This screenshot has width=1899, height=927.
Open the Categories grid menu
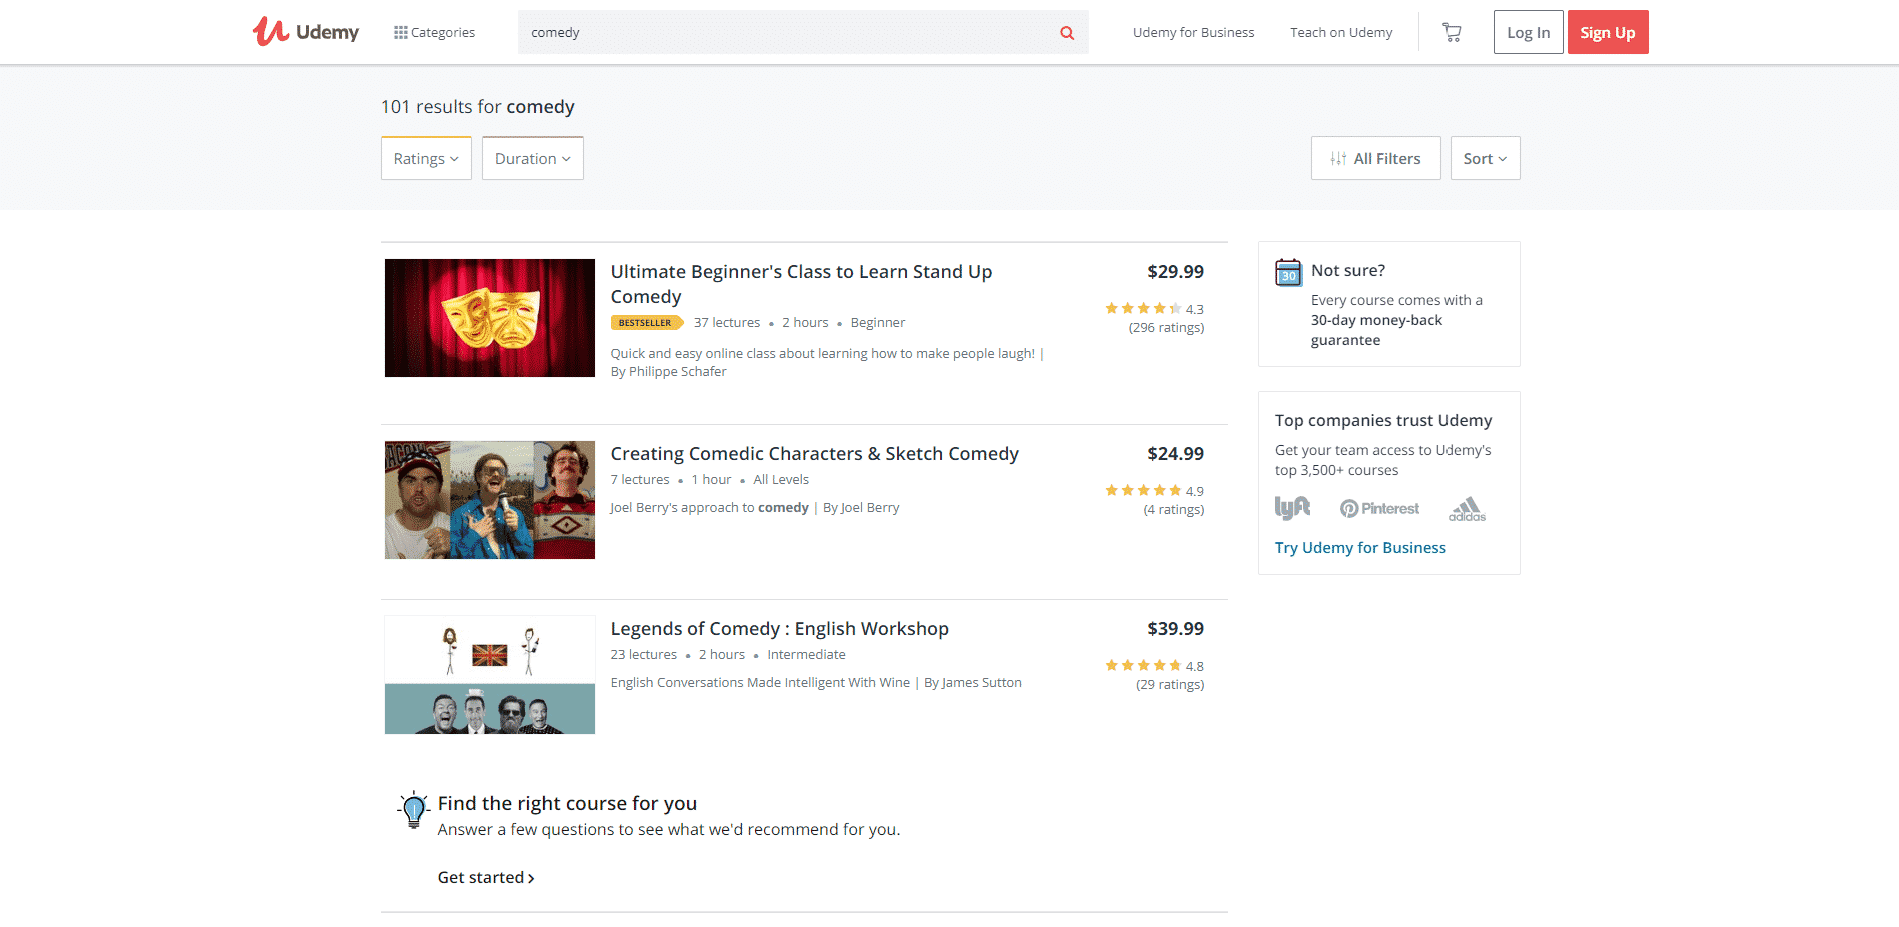pyautogui.click(x=435, y=32)
